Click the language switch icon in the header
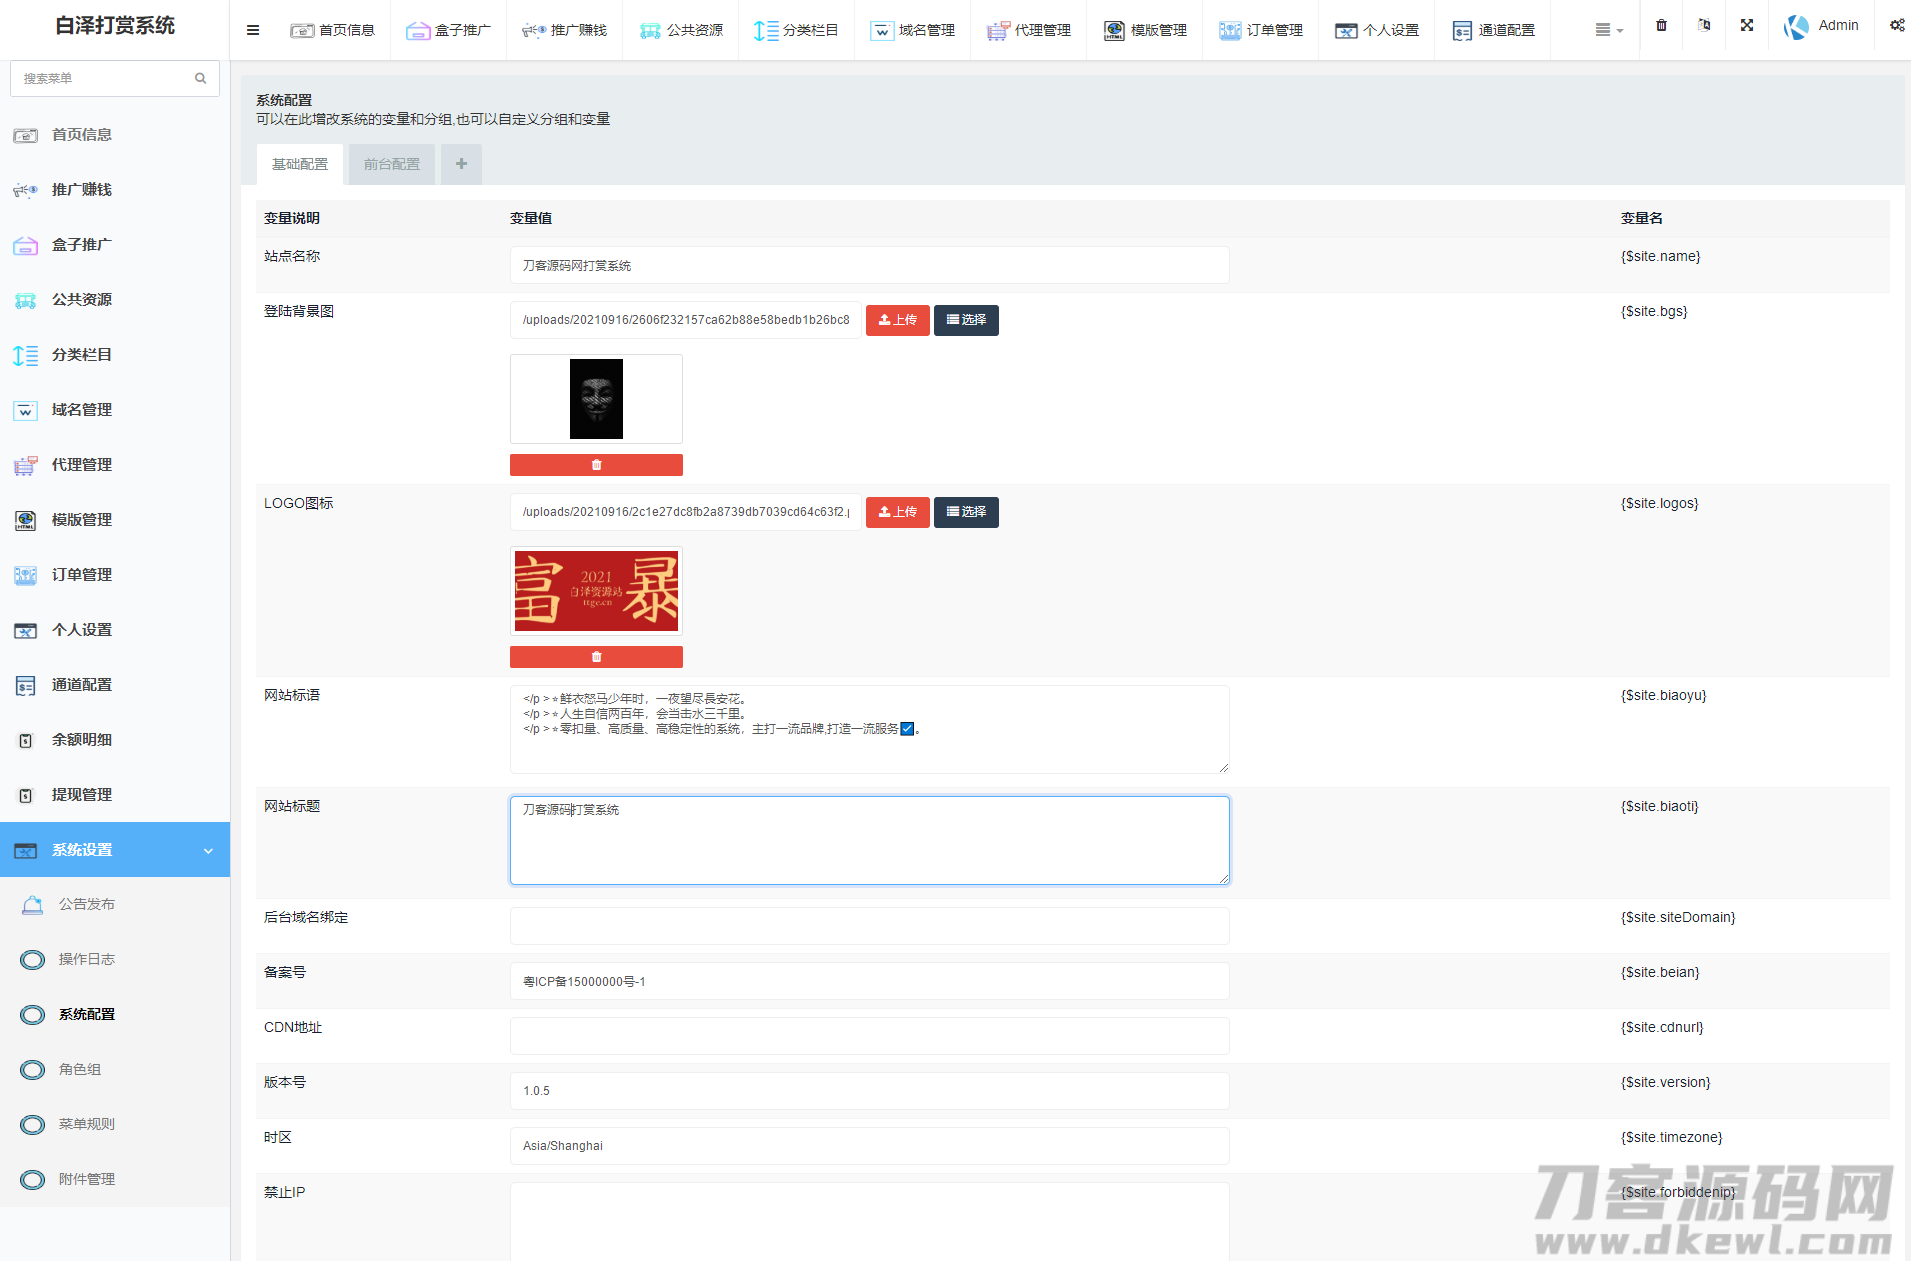This screenshot has width=1911, height=1261. pyautogui.click(x=1704, y=26)
